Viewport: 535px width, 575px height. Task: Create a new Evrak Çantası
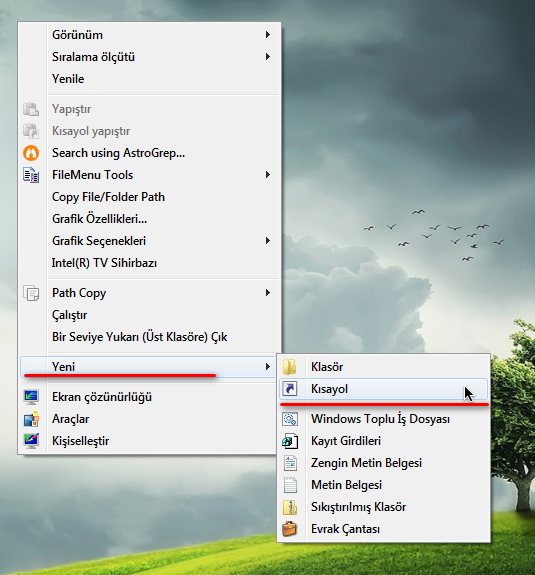pos(384,529)
